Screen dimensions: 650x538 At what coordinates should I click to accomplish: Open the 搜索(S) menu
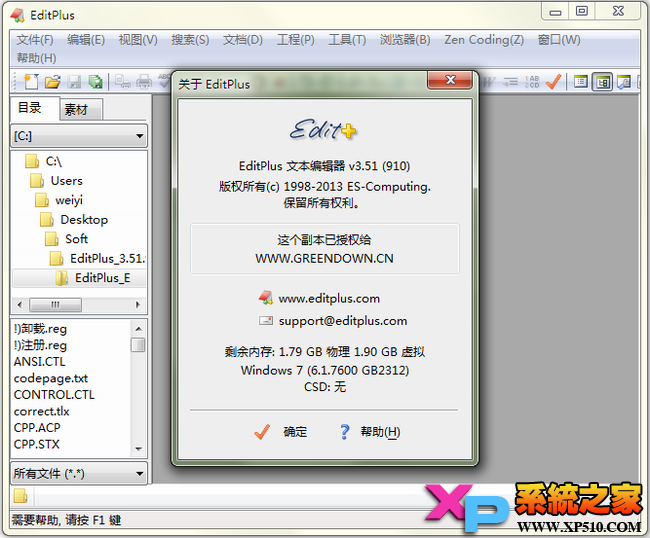point(190,40)
